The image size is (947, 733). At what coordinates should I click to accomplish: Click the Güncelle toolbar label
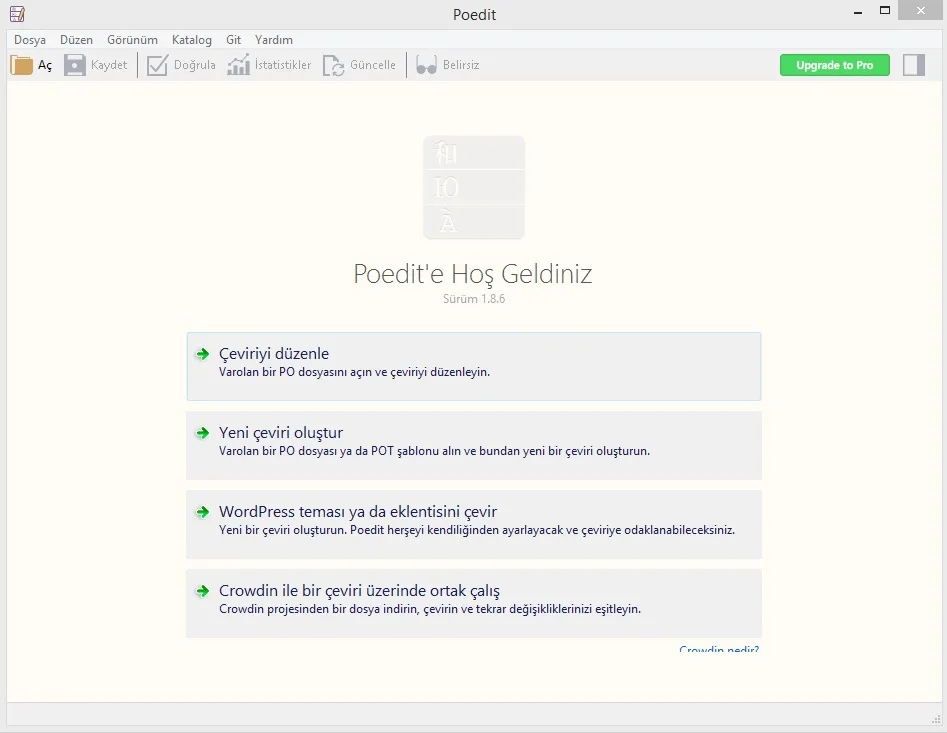point(373,65)
